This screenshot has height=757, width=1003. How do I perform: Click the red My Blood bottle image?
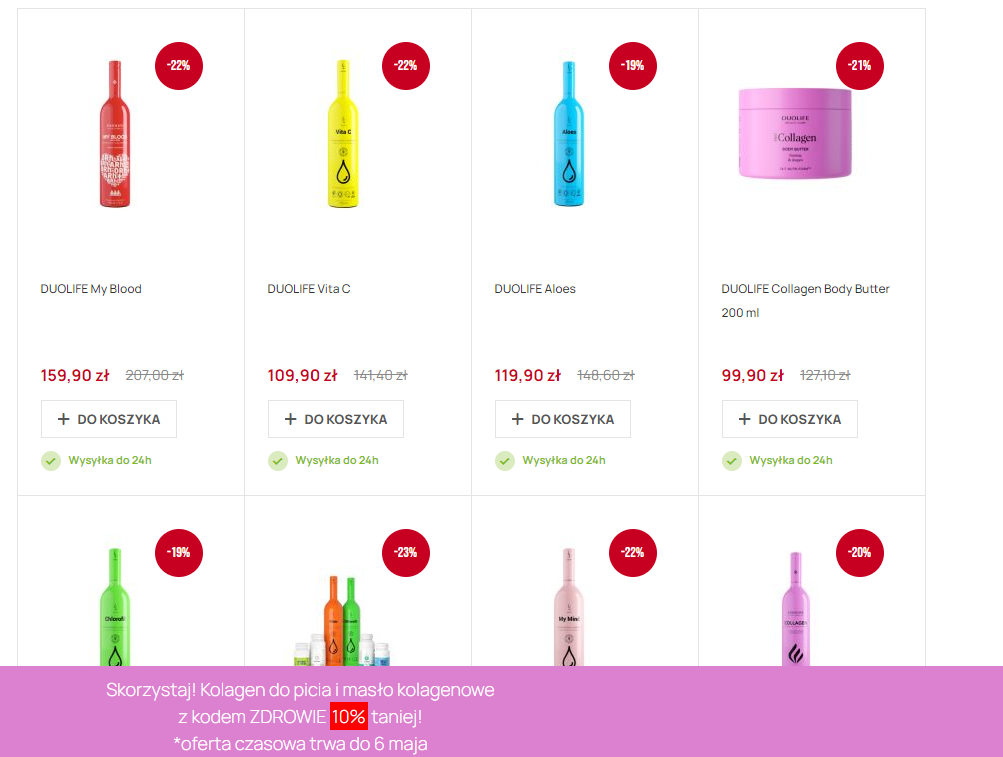coord(115,134)
